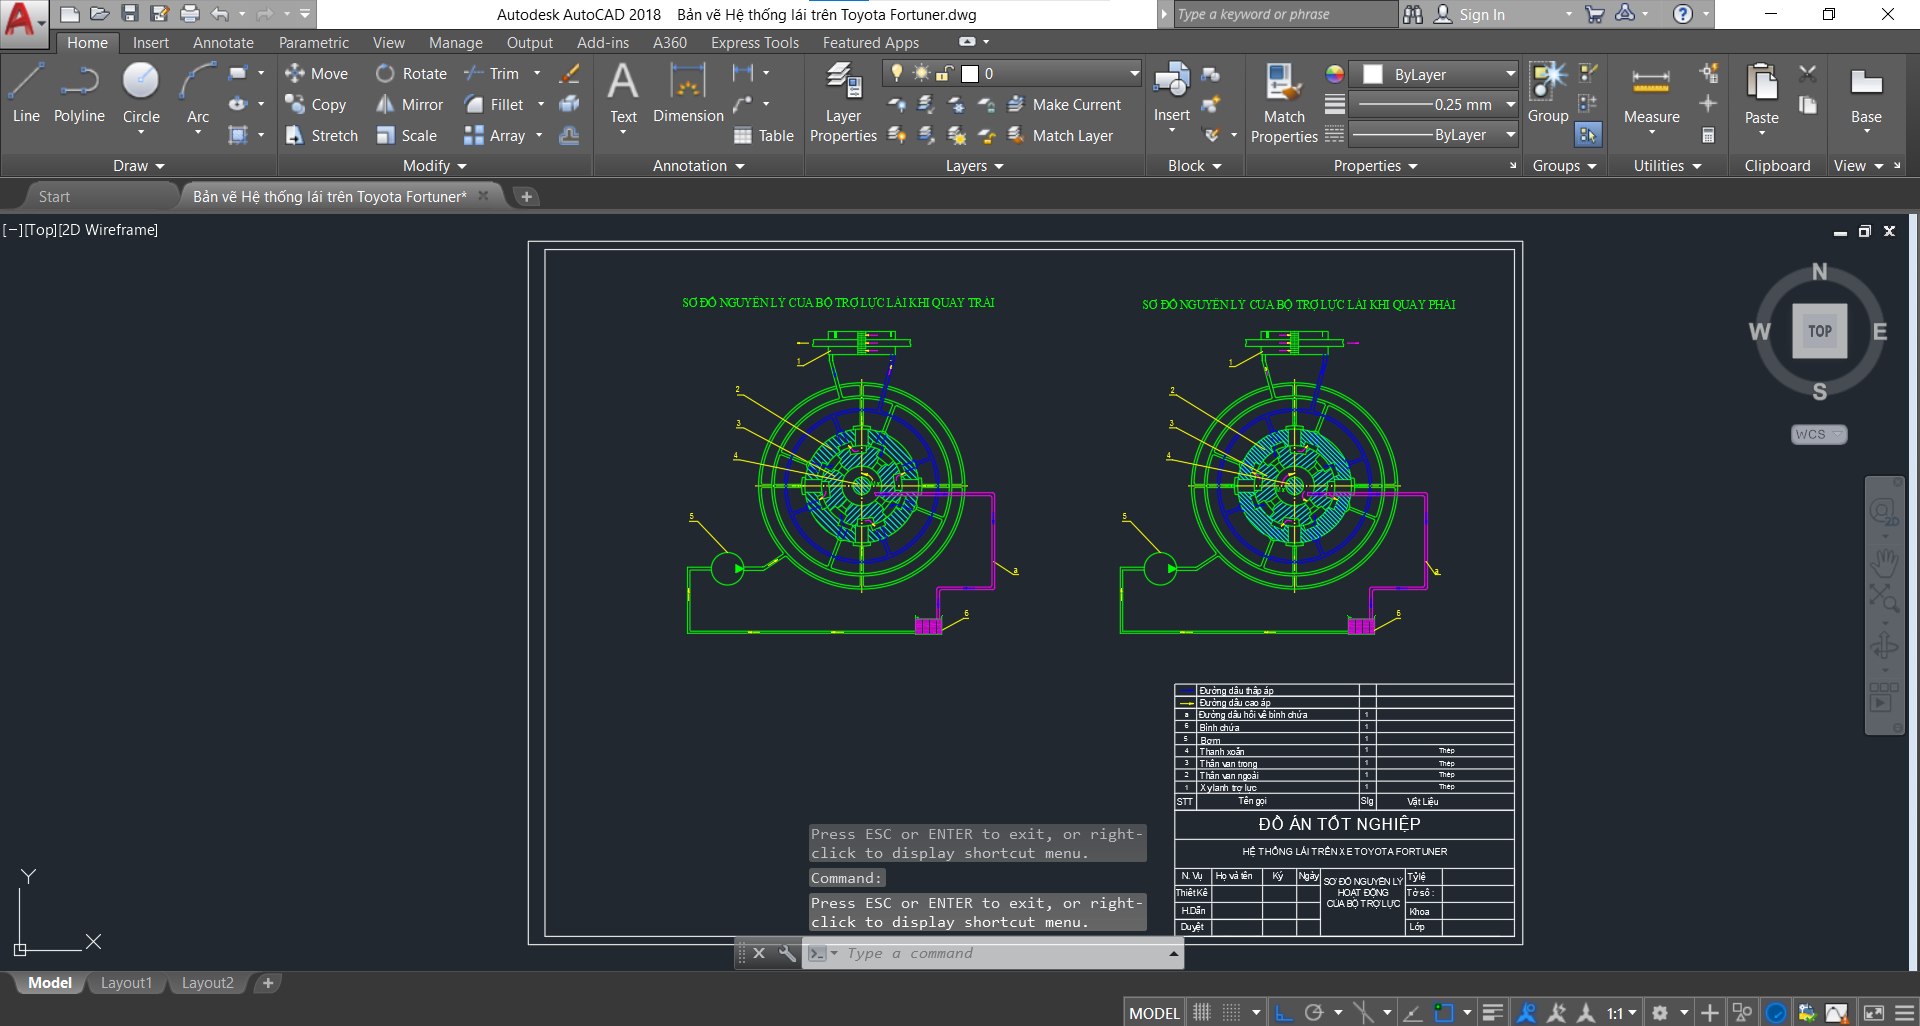Select the Circle tool
This screenshot has width=1920, height=1026.
[x=141, y=95]
